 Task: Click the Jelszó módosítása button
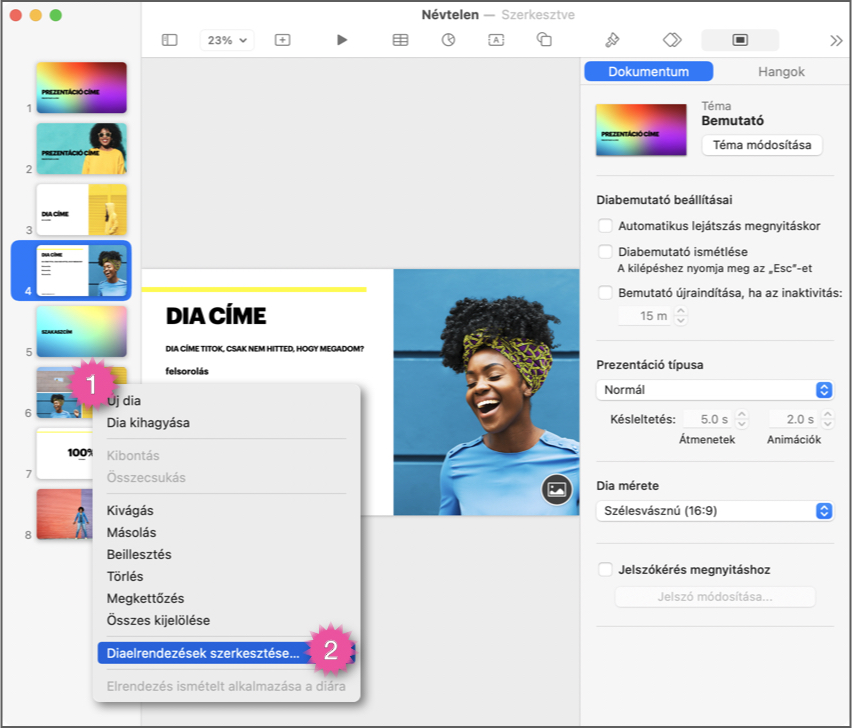click(x=715, y=597)
